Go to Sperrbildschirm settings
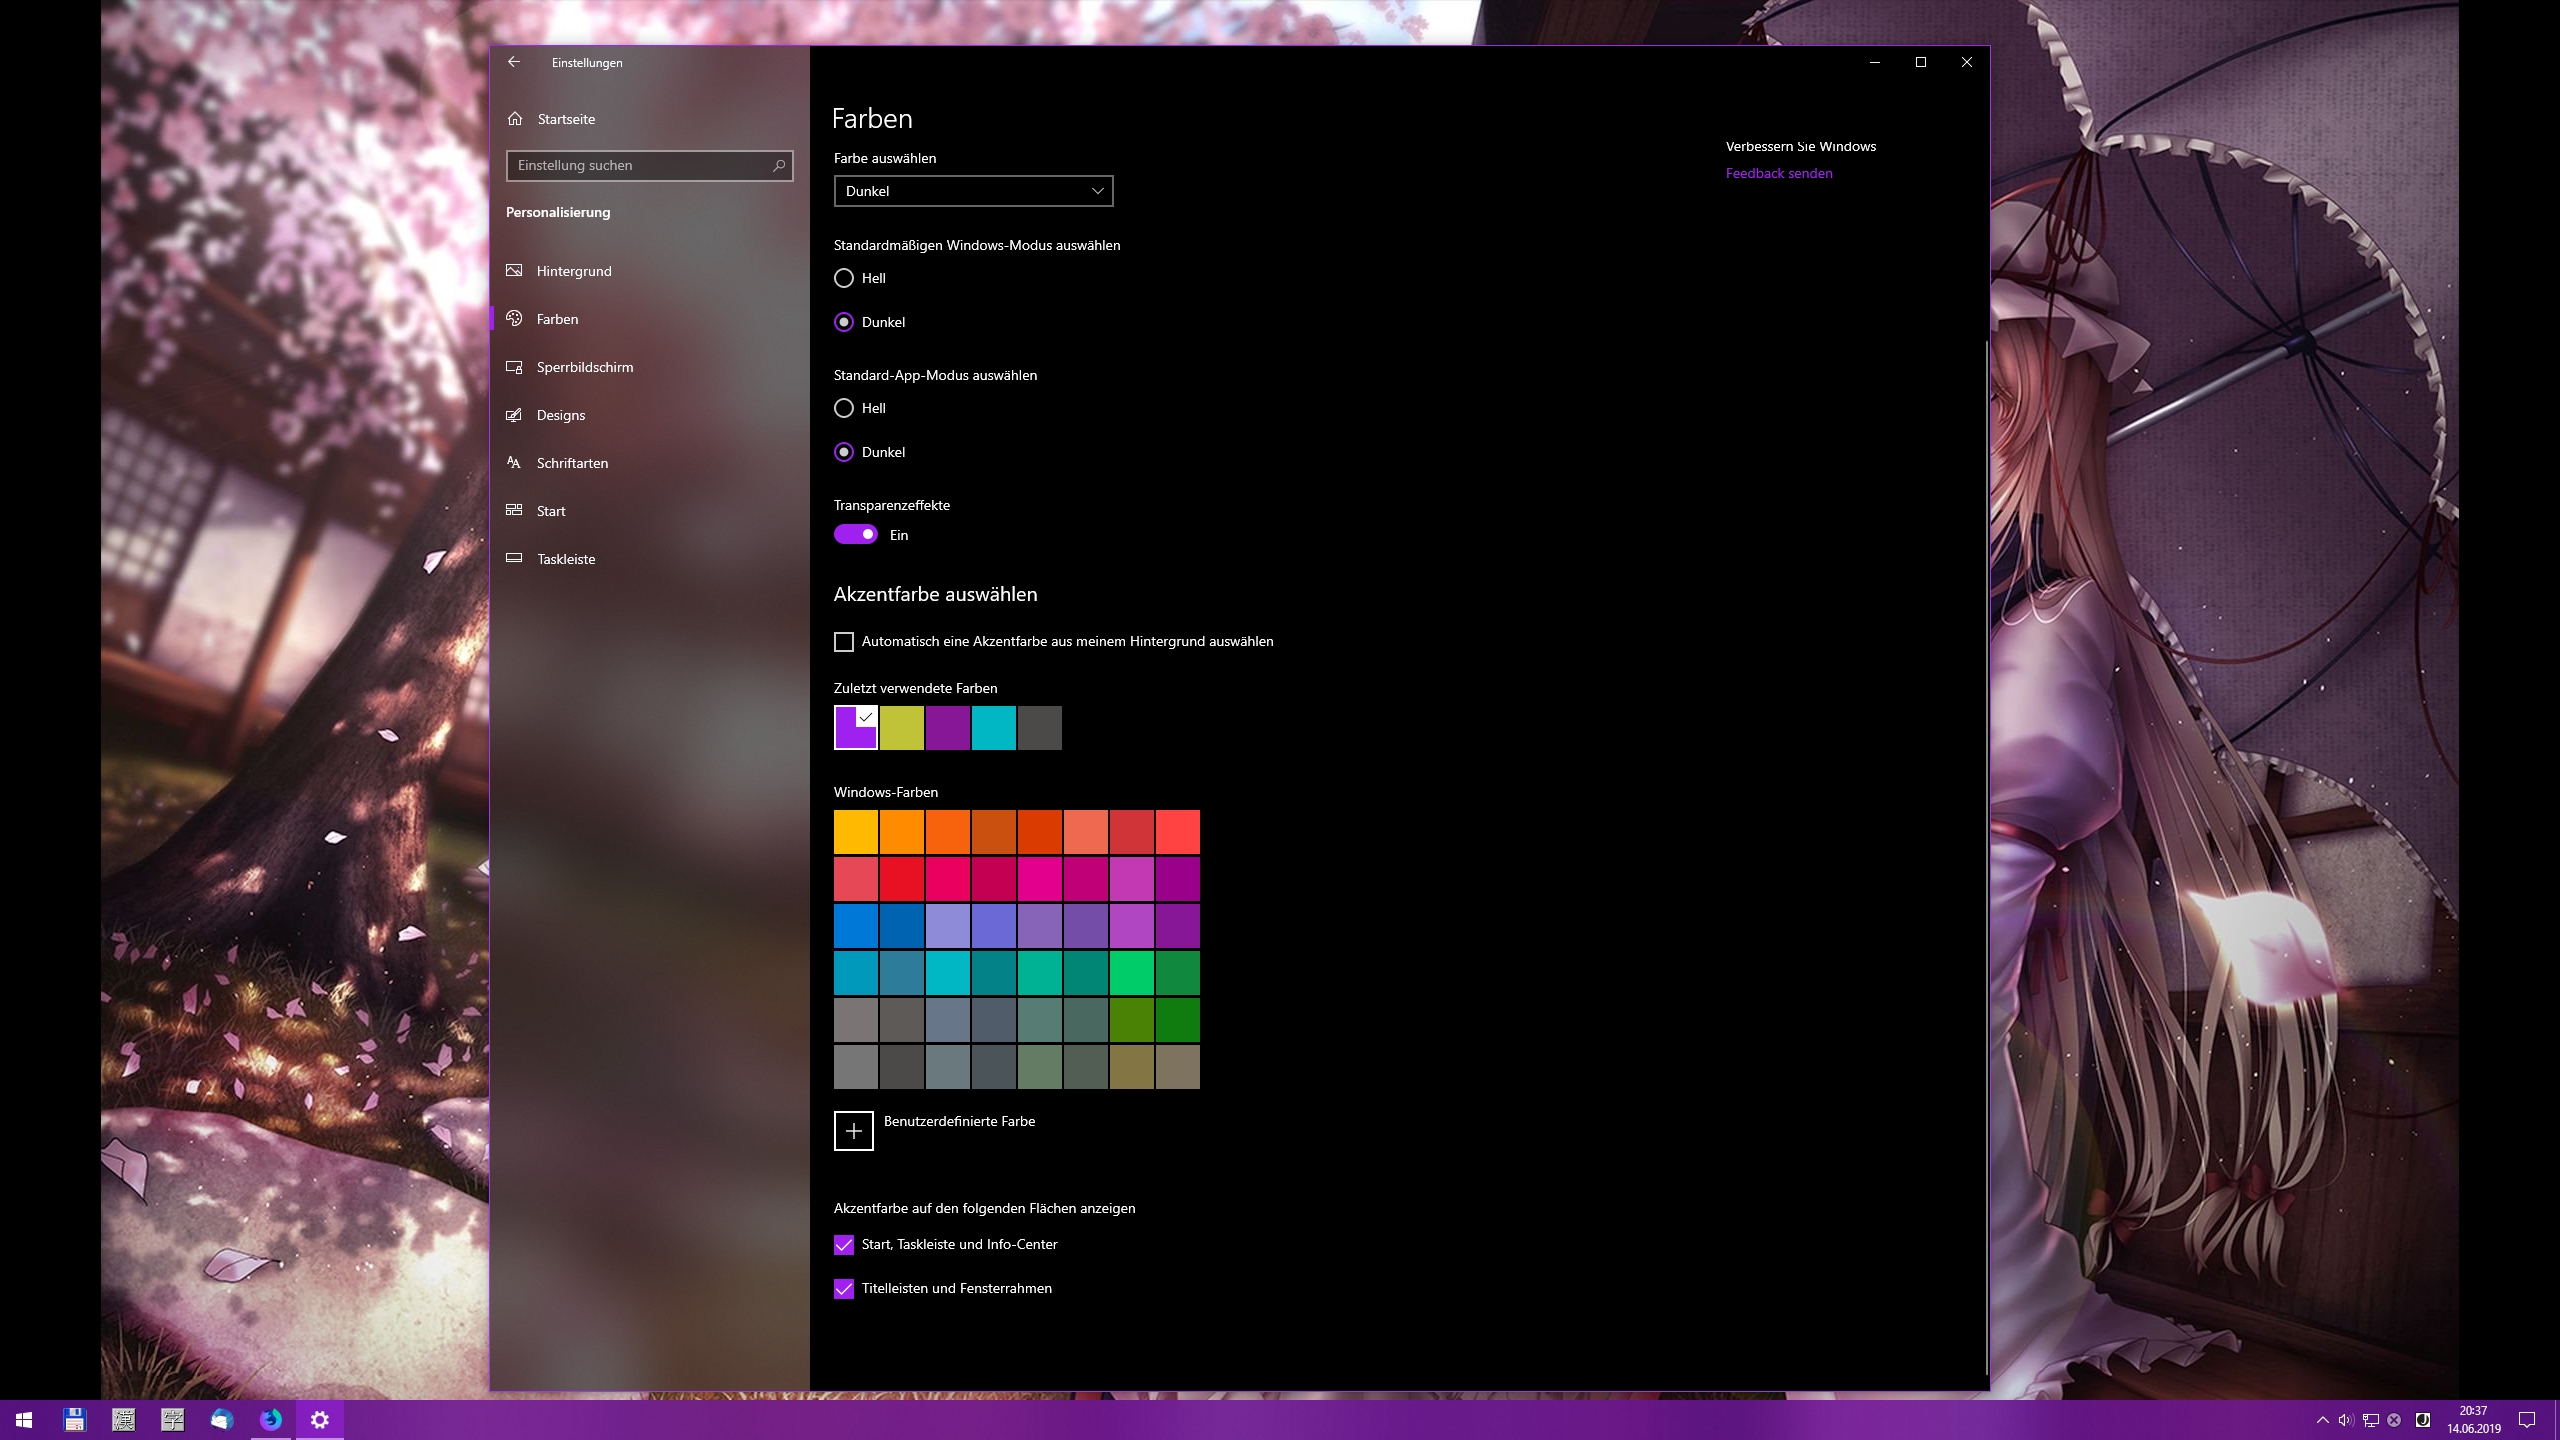 pyautogui.click(x=584, y=367)
